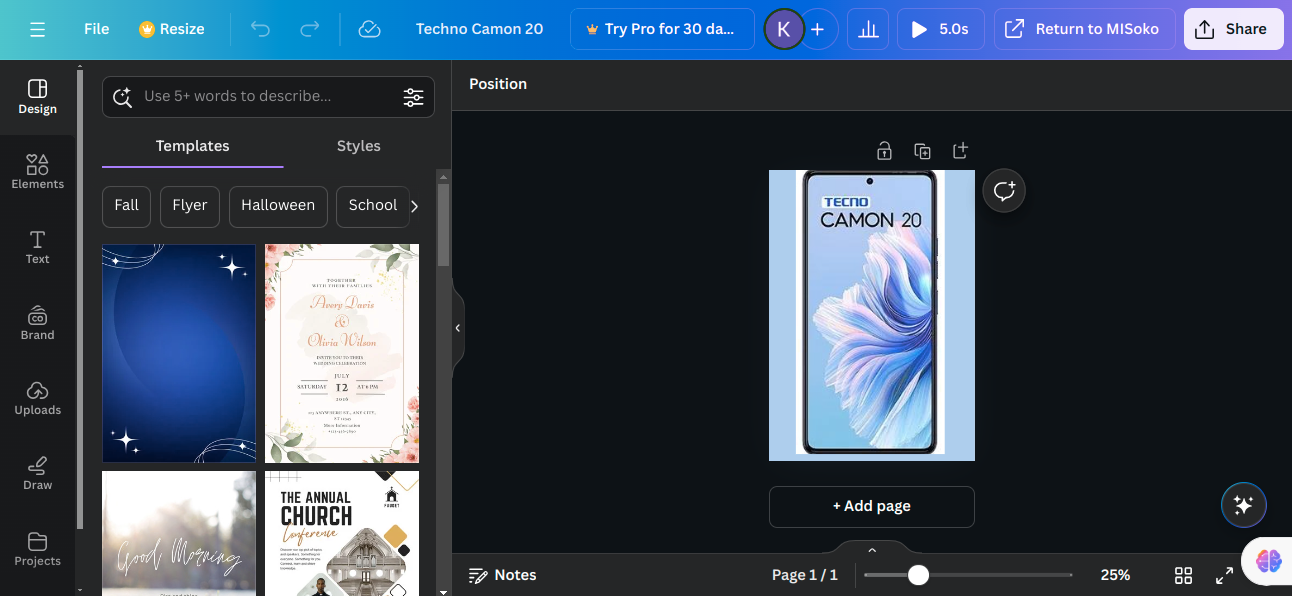Screen dimensions: 1292x596
Task: Open the Elements sidebar panel
Action: (37, 172)
